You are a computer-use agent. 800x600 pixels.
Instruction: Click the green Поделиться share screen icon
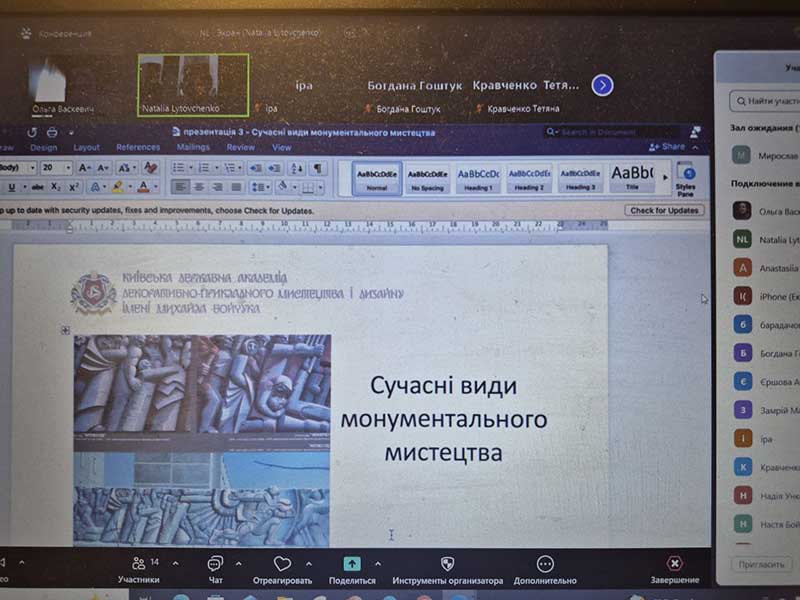pyautogui.click(x=352, y=564)
